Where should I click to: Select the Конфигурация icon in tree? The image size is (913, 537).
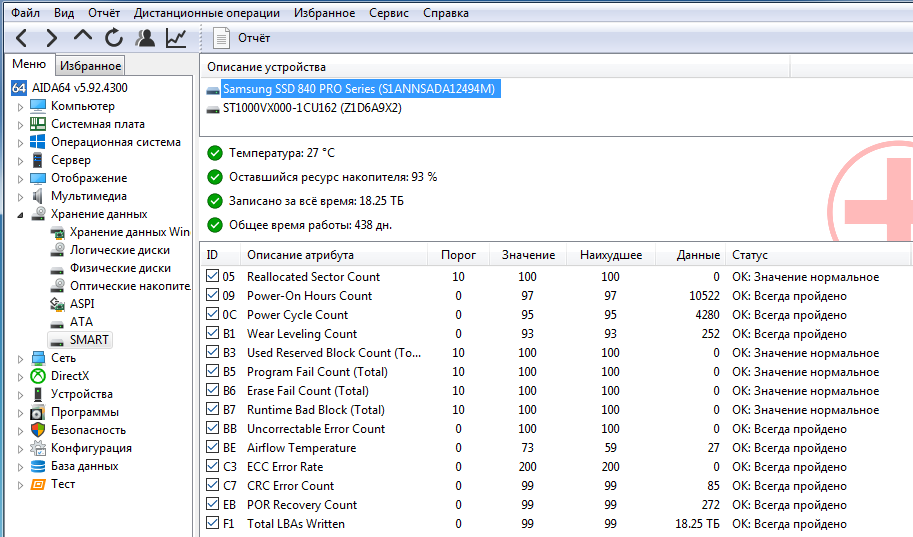(38, 448)
